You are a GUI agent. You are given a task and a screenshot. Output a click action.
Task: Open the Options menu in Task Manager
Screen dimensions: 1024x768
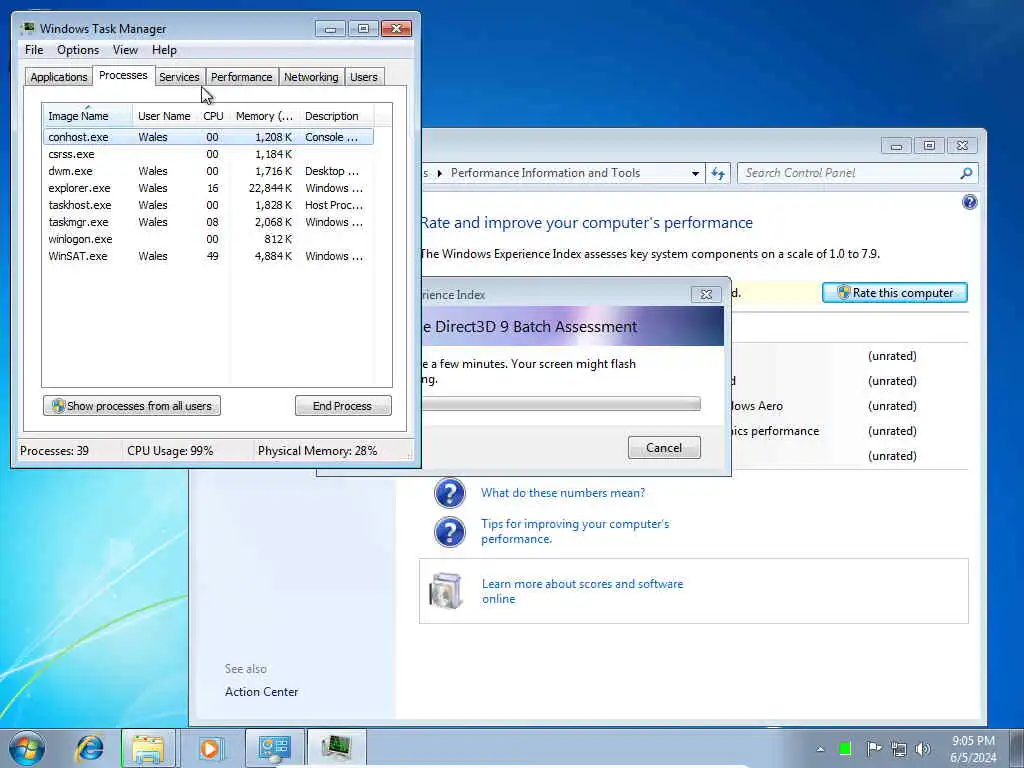[x=78, y=50]
